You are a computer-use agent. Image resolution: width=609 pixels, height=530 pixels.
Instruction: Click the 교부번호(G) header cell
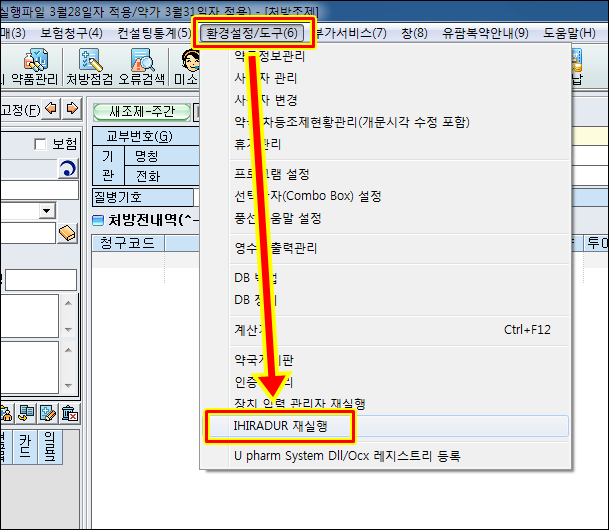pos(146,136)
